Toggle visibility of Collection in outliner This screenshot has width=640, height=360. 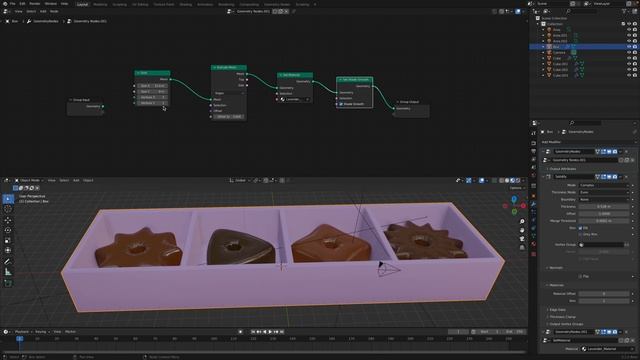click(629, 24)
